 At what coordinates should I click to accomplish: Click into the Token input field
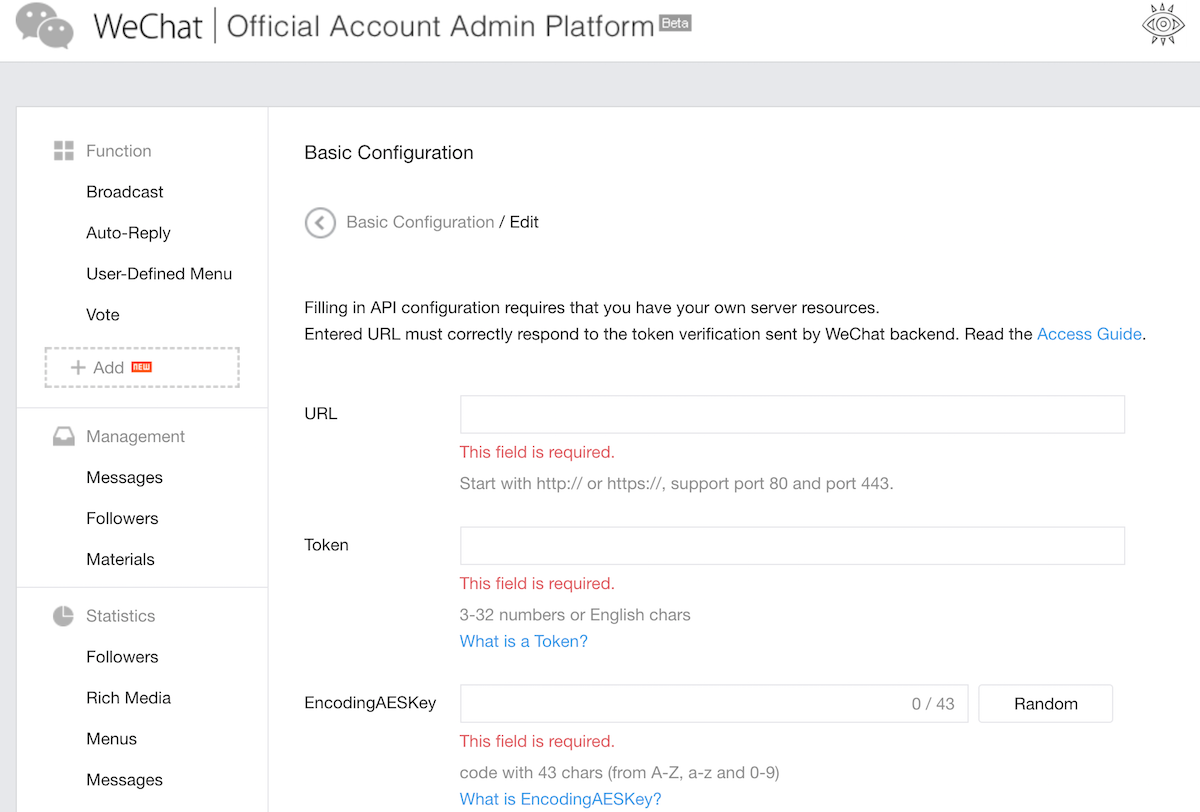(792, 546)
